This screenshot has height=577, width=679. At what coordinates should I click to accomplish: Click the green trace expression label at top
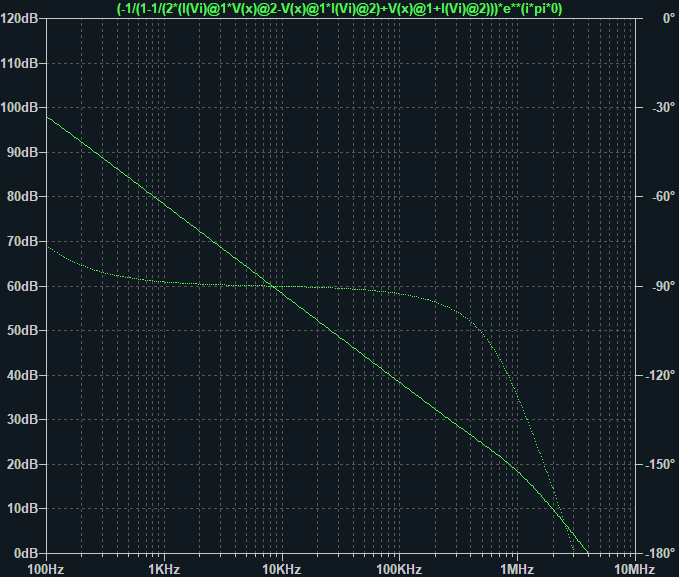[x=340, y=9]
